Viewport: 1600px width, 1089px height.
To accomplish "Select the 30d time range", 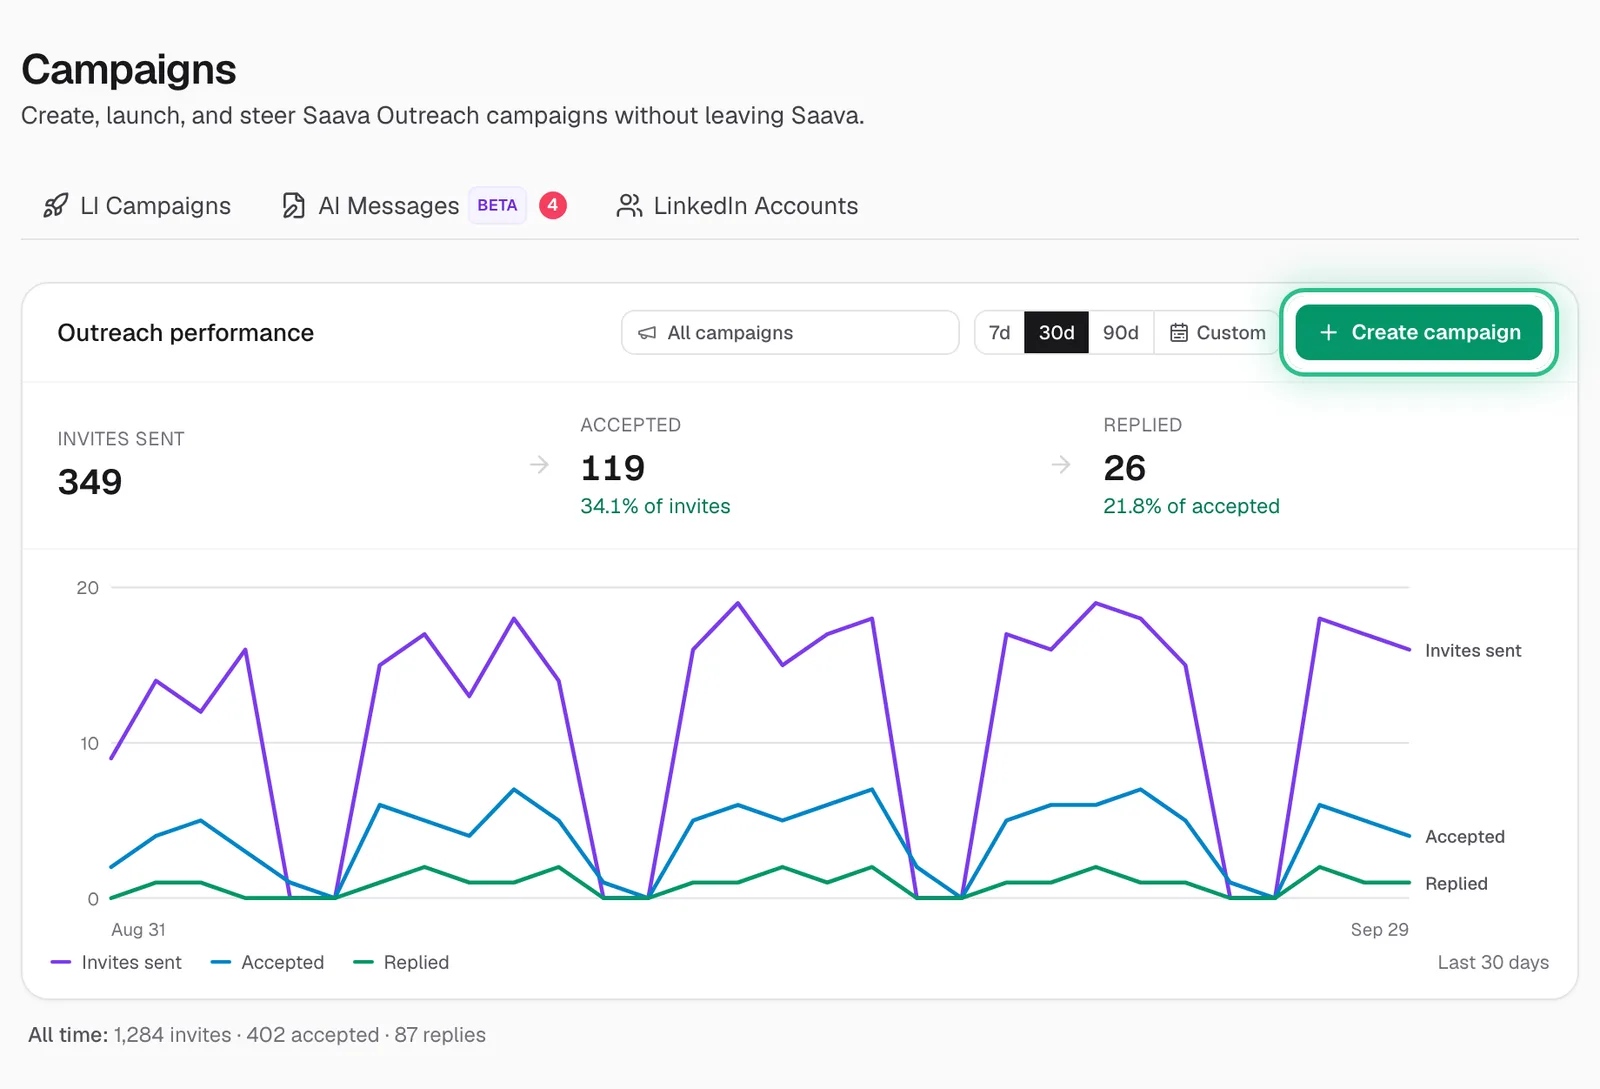I will 1056,332.
